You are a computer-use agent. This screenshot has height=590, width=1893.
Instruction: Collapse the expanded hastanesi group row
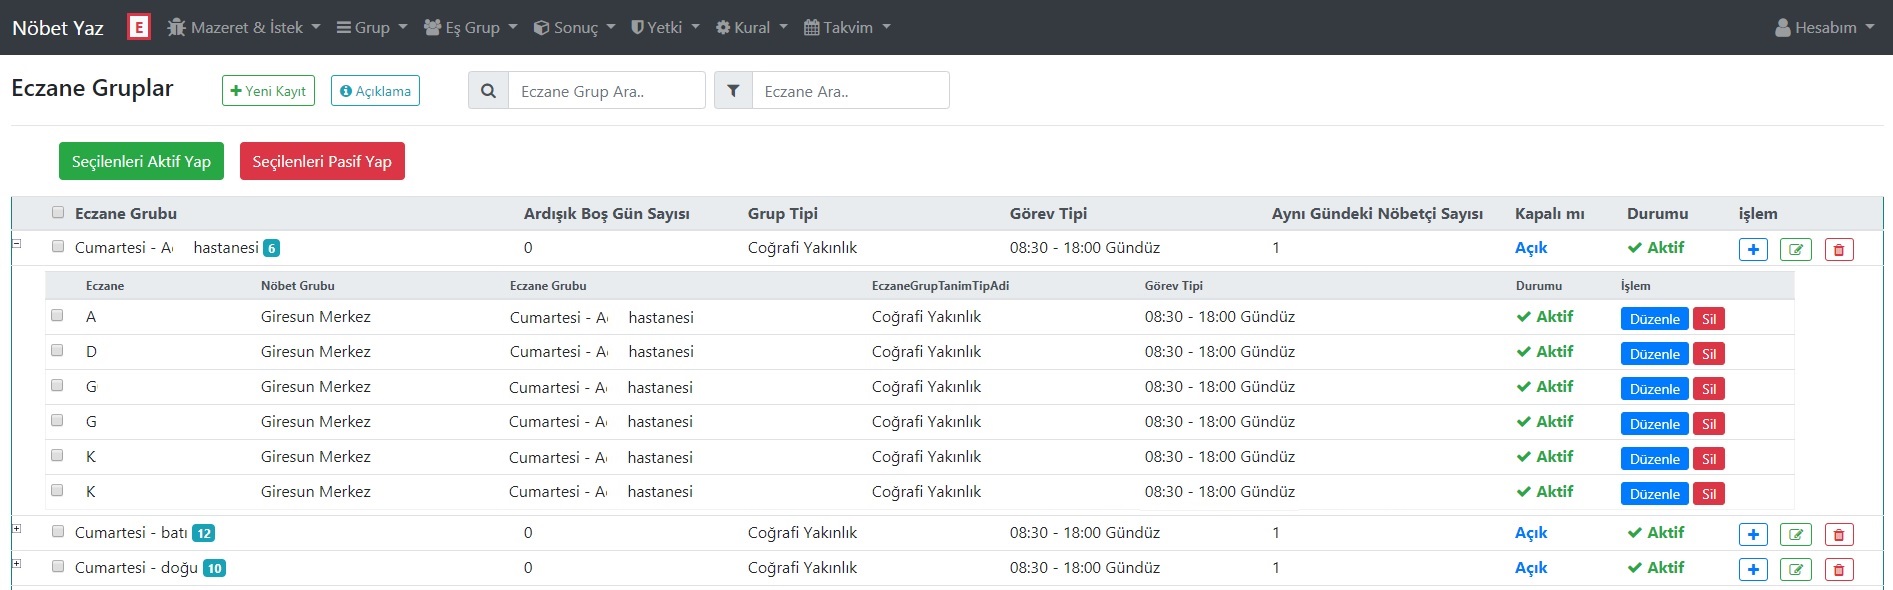17,243
